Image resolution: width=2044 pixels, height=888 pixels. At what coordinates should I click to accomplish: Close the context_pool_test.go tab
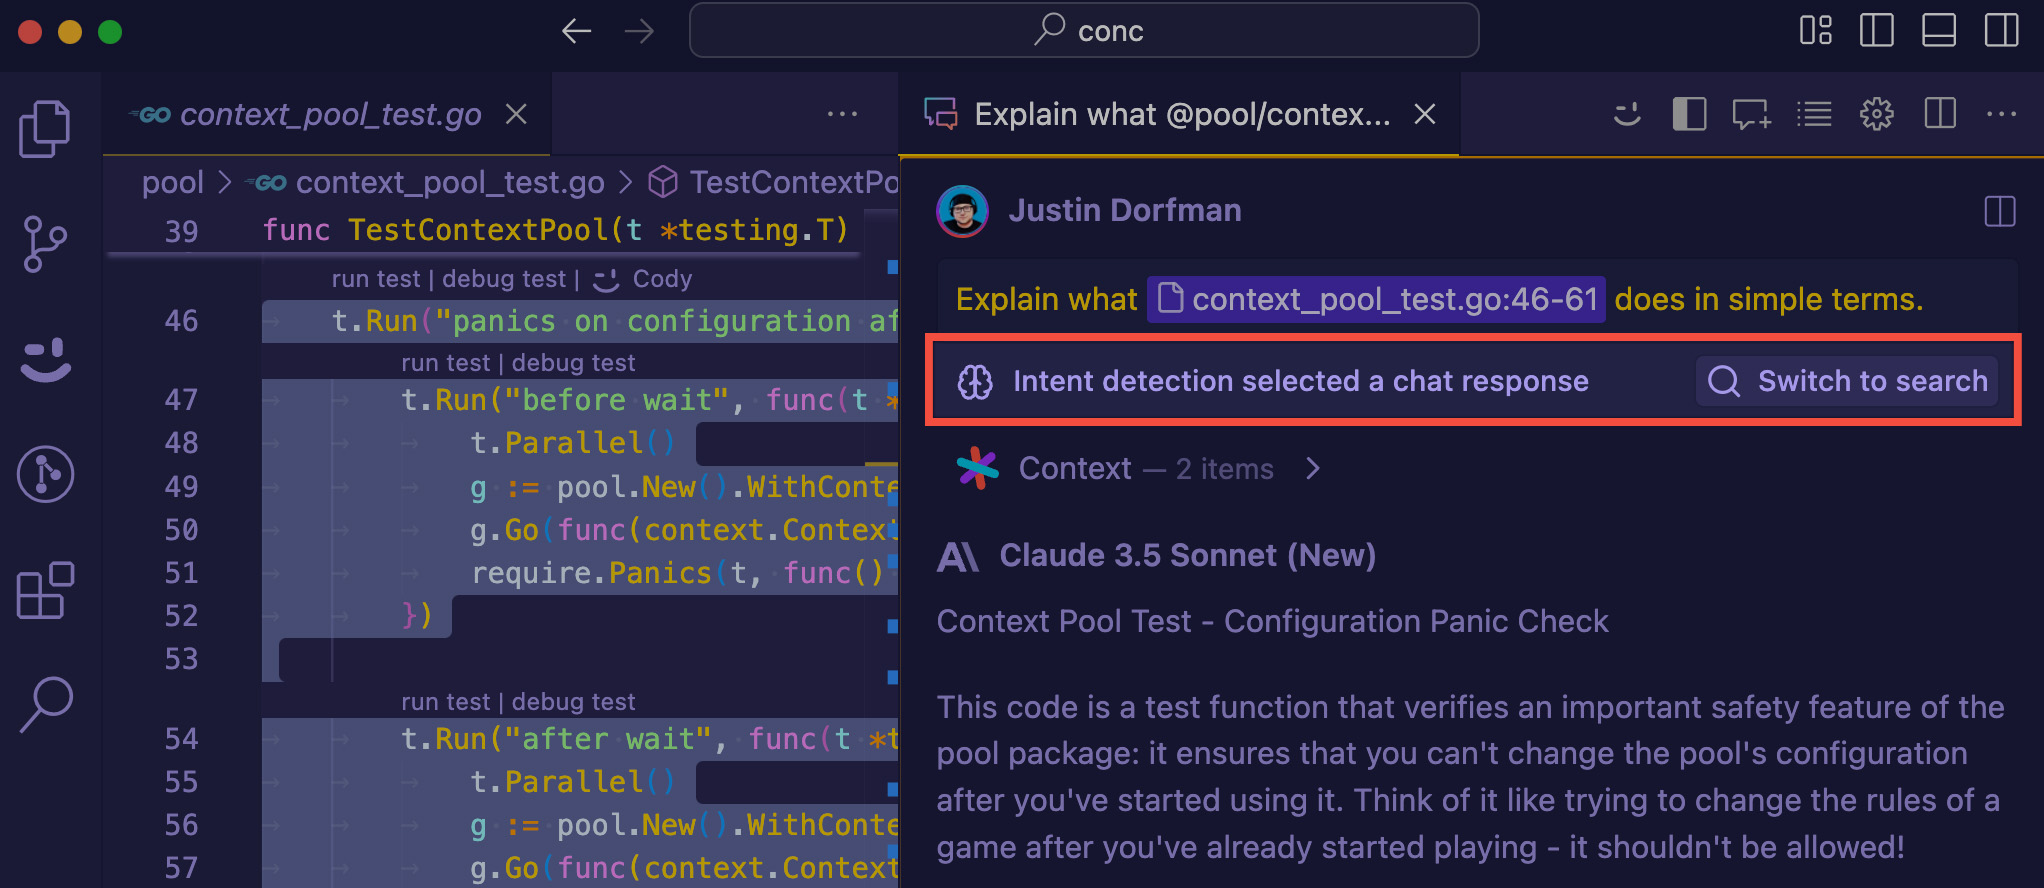click(x=516, y=114)
